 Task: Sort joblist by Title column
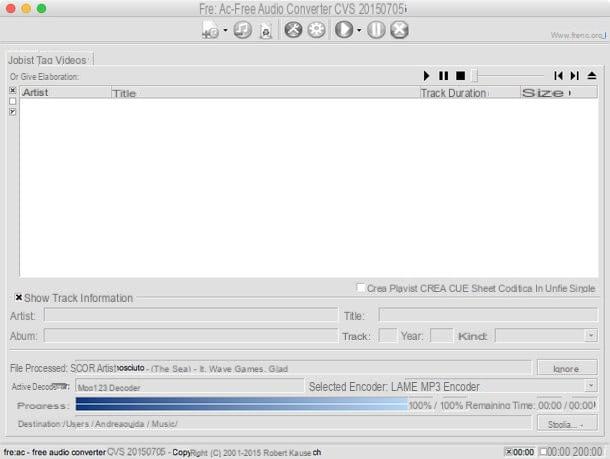pyautogui.click(x=265, y=93)
